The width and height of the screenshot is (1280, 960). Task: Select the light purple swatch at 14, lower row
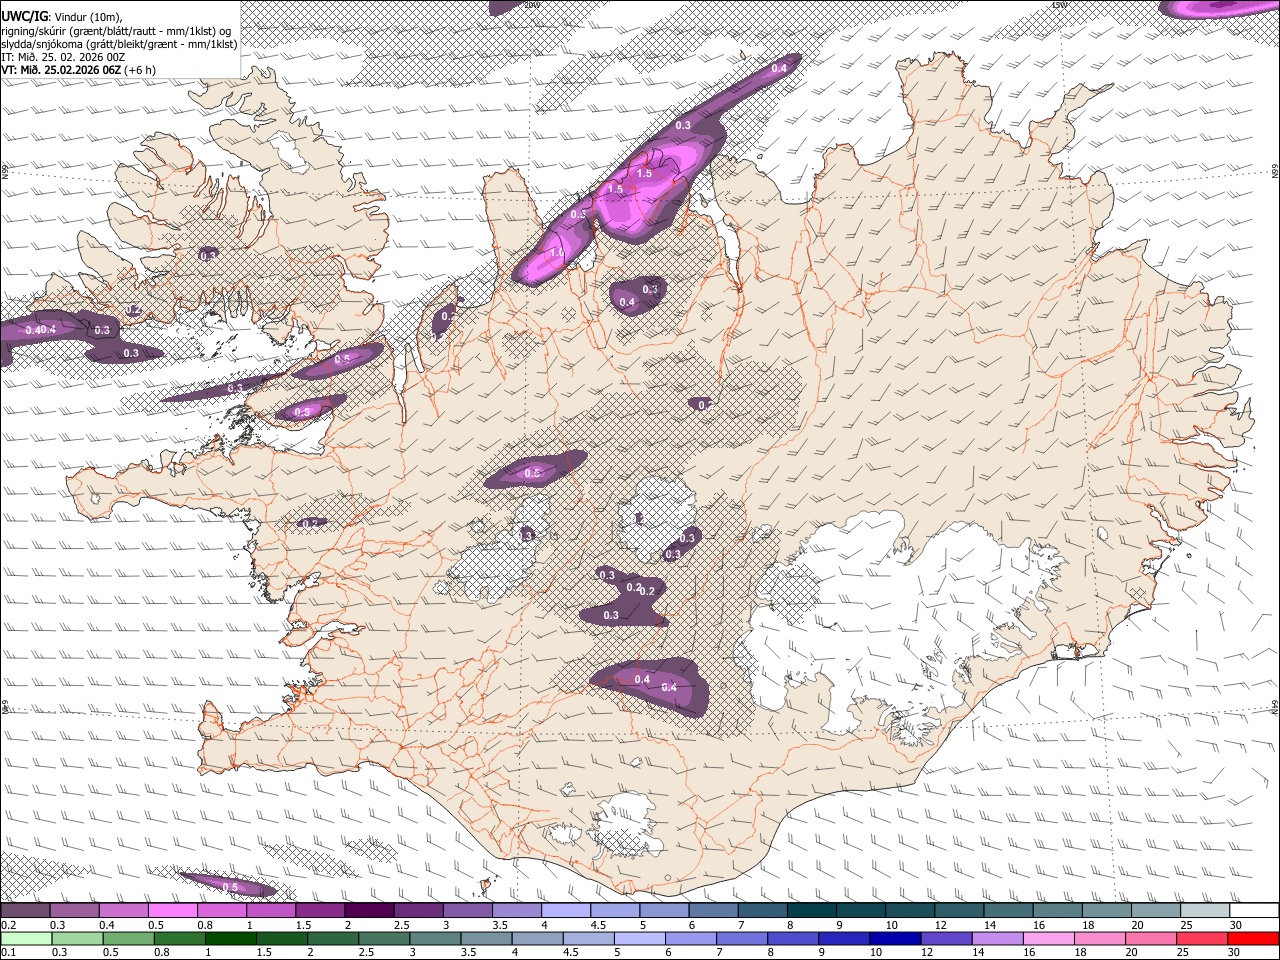pos(998,938)
